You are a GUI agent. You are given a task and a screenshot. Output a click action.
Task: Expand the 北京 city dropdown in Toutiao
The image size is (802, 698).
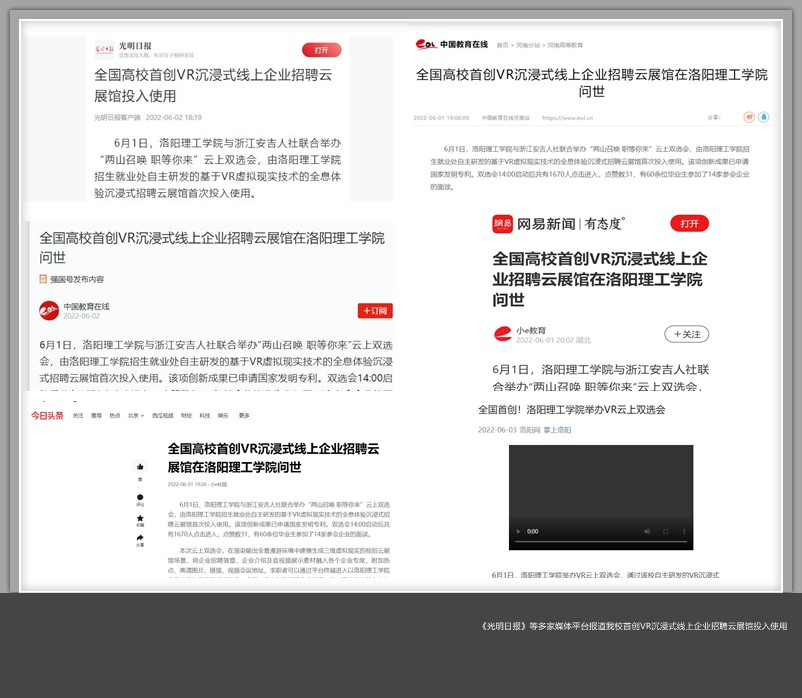pyautogui.click(x=135, y=415)
